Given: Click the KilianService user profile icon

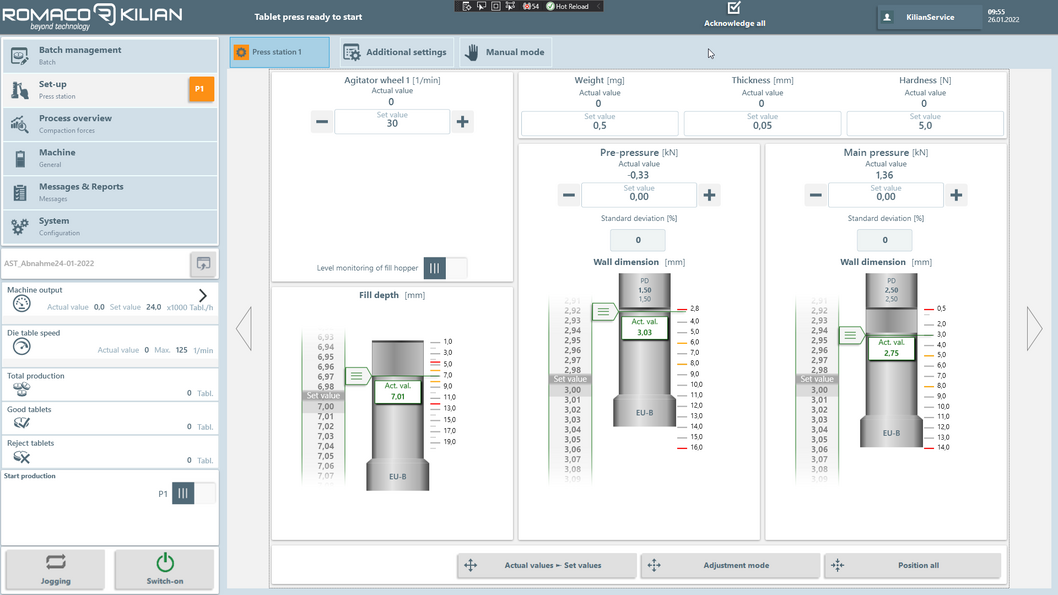Looking at the screenshot, I should 887,17.
